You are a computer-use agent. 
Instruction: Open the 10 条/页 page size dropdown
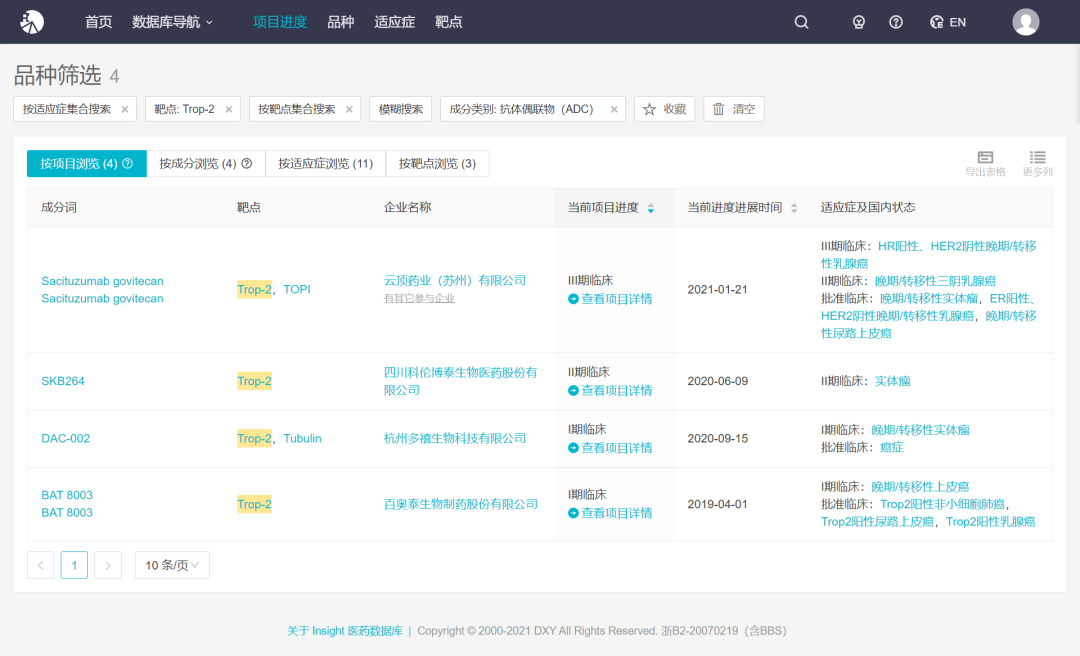(x=172, y=565)
